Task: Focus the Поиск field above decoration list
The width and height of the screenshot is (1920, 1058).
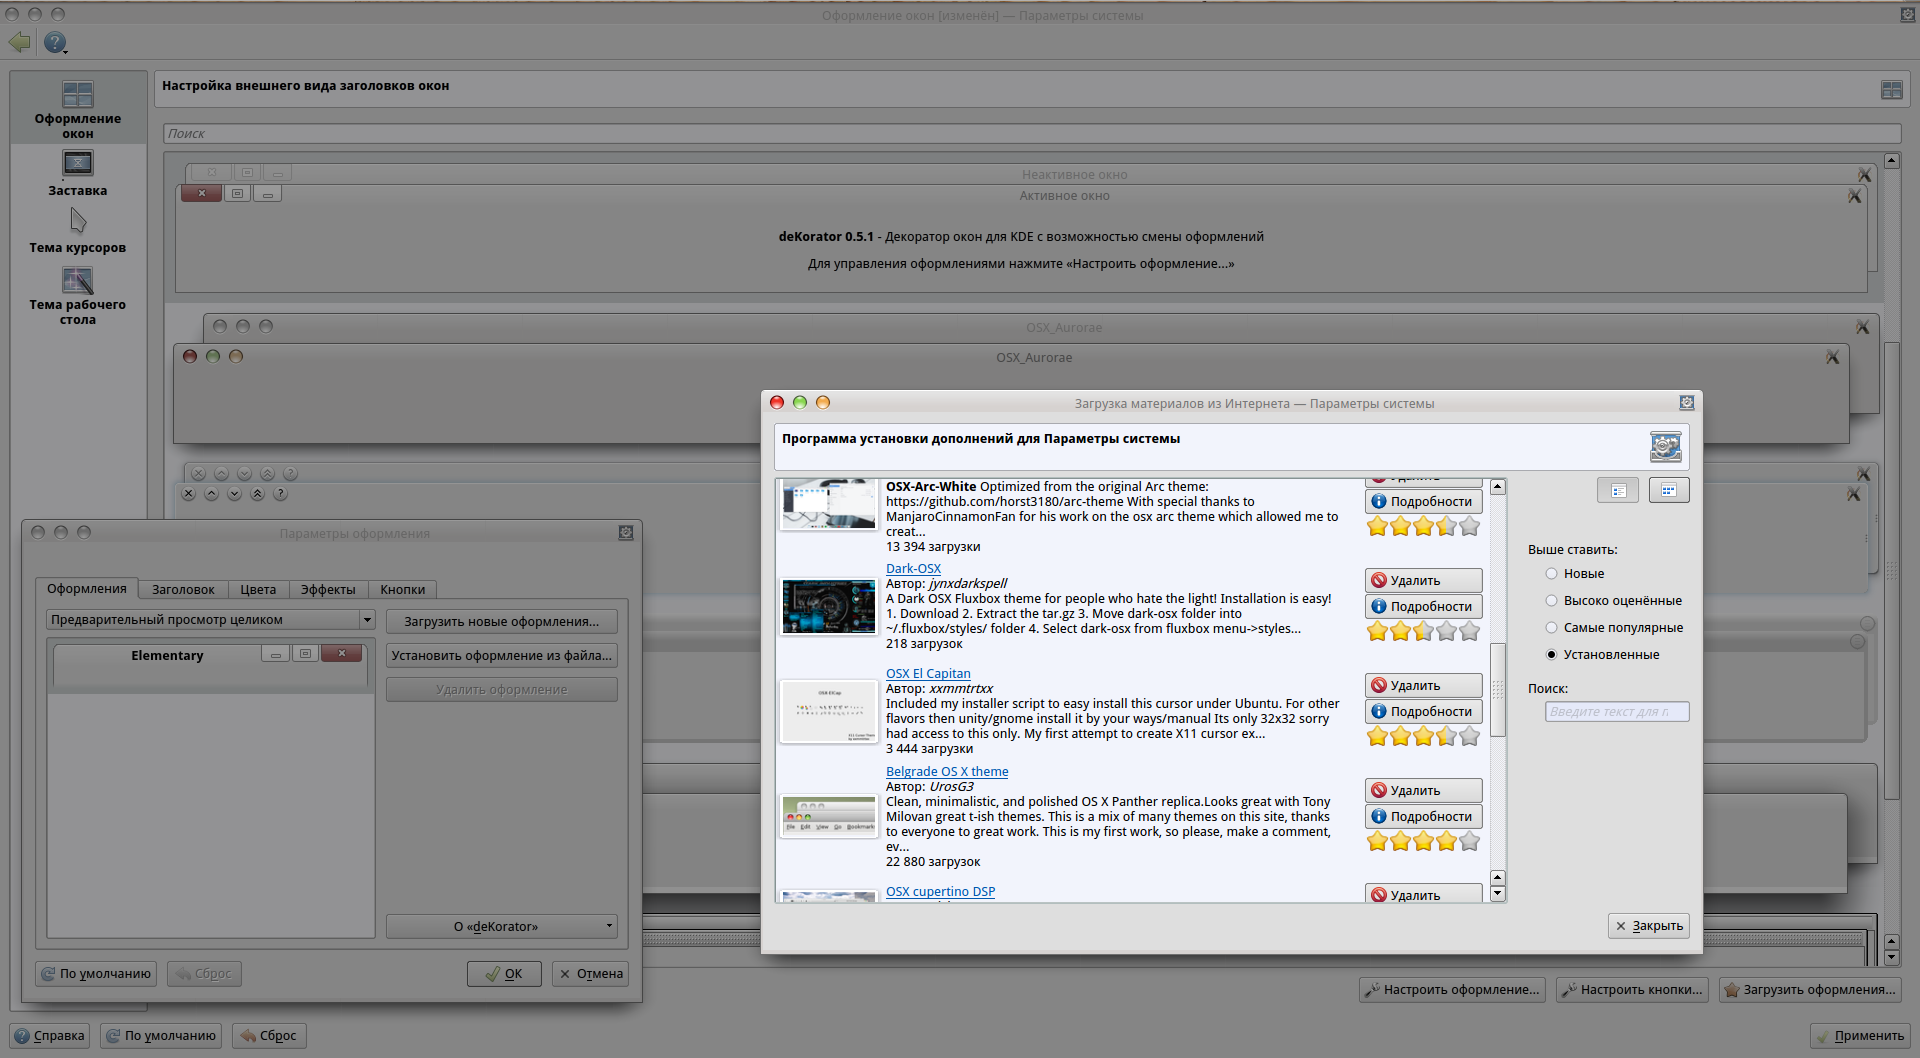Action: 1032,134
